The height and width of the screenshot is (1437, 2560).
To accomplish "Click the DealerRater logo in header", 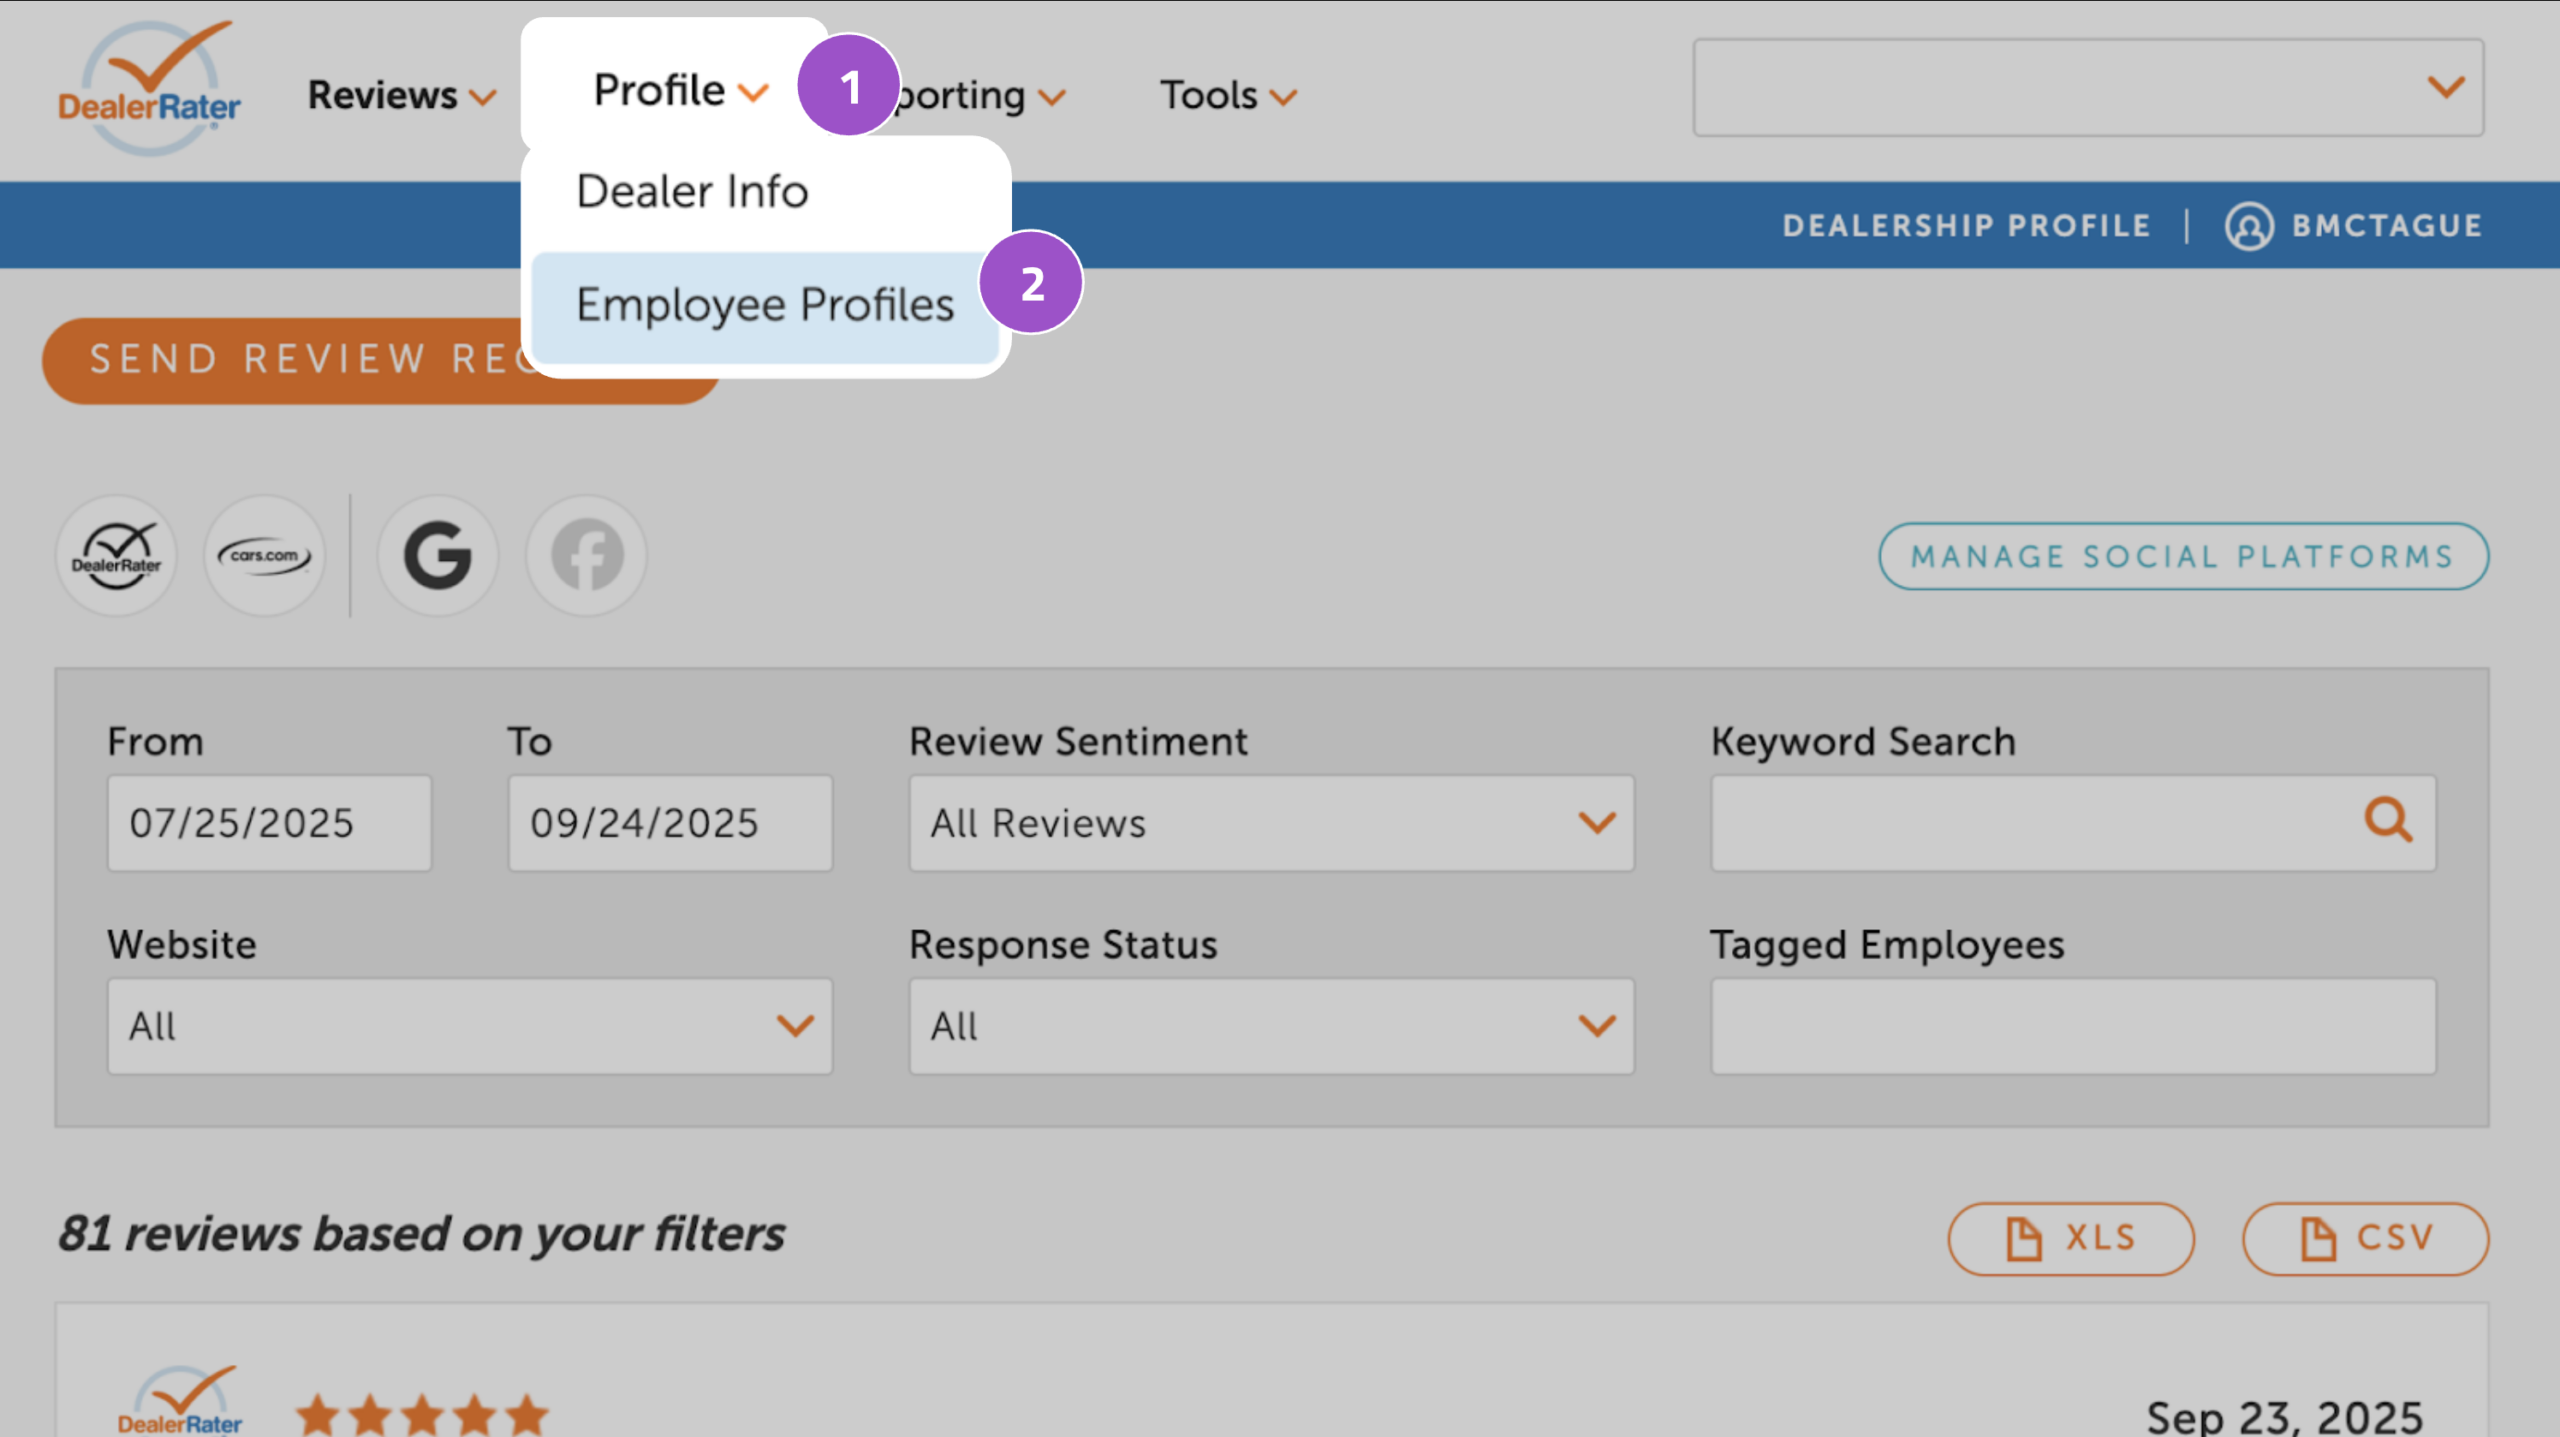I will coord(150,88).
